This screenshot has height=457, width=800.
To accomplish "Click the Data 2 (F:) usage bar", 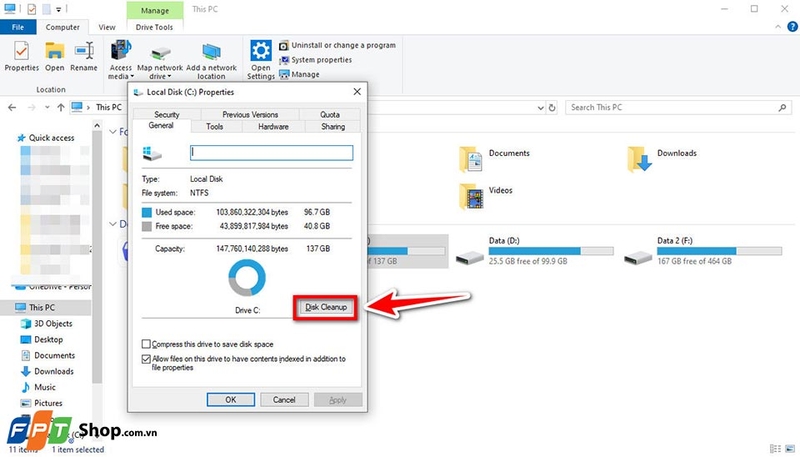I will (x=719, y=251).
